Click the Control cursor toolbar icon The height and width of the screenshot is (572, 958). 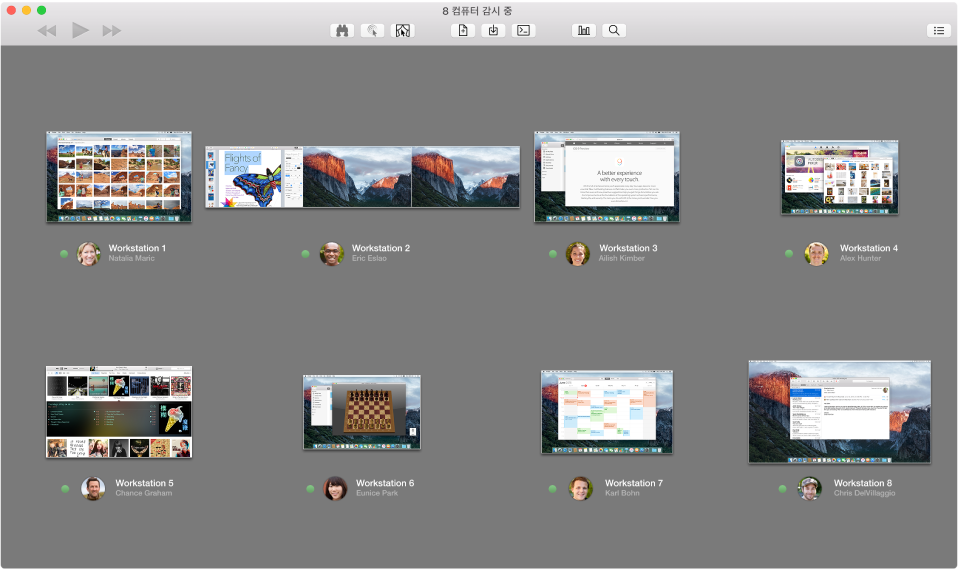point(372,31)
